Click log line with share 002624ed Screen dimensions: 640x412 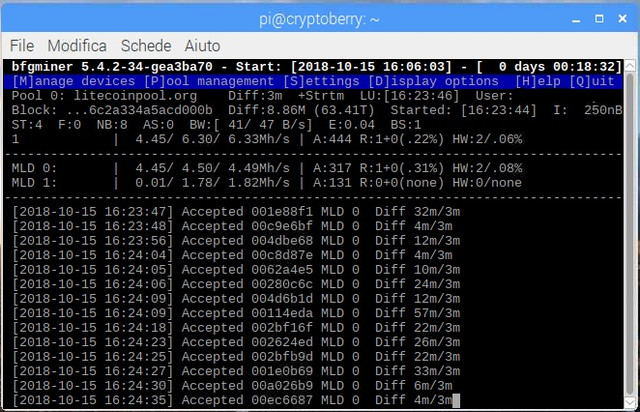[x=236, y=342]
